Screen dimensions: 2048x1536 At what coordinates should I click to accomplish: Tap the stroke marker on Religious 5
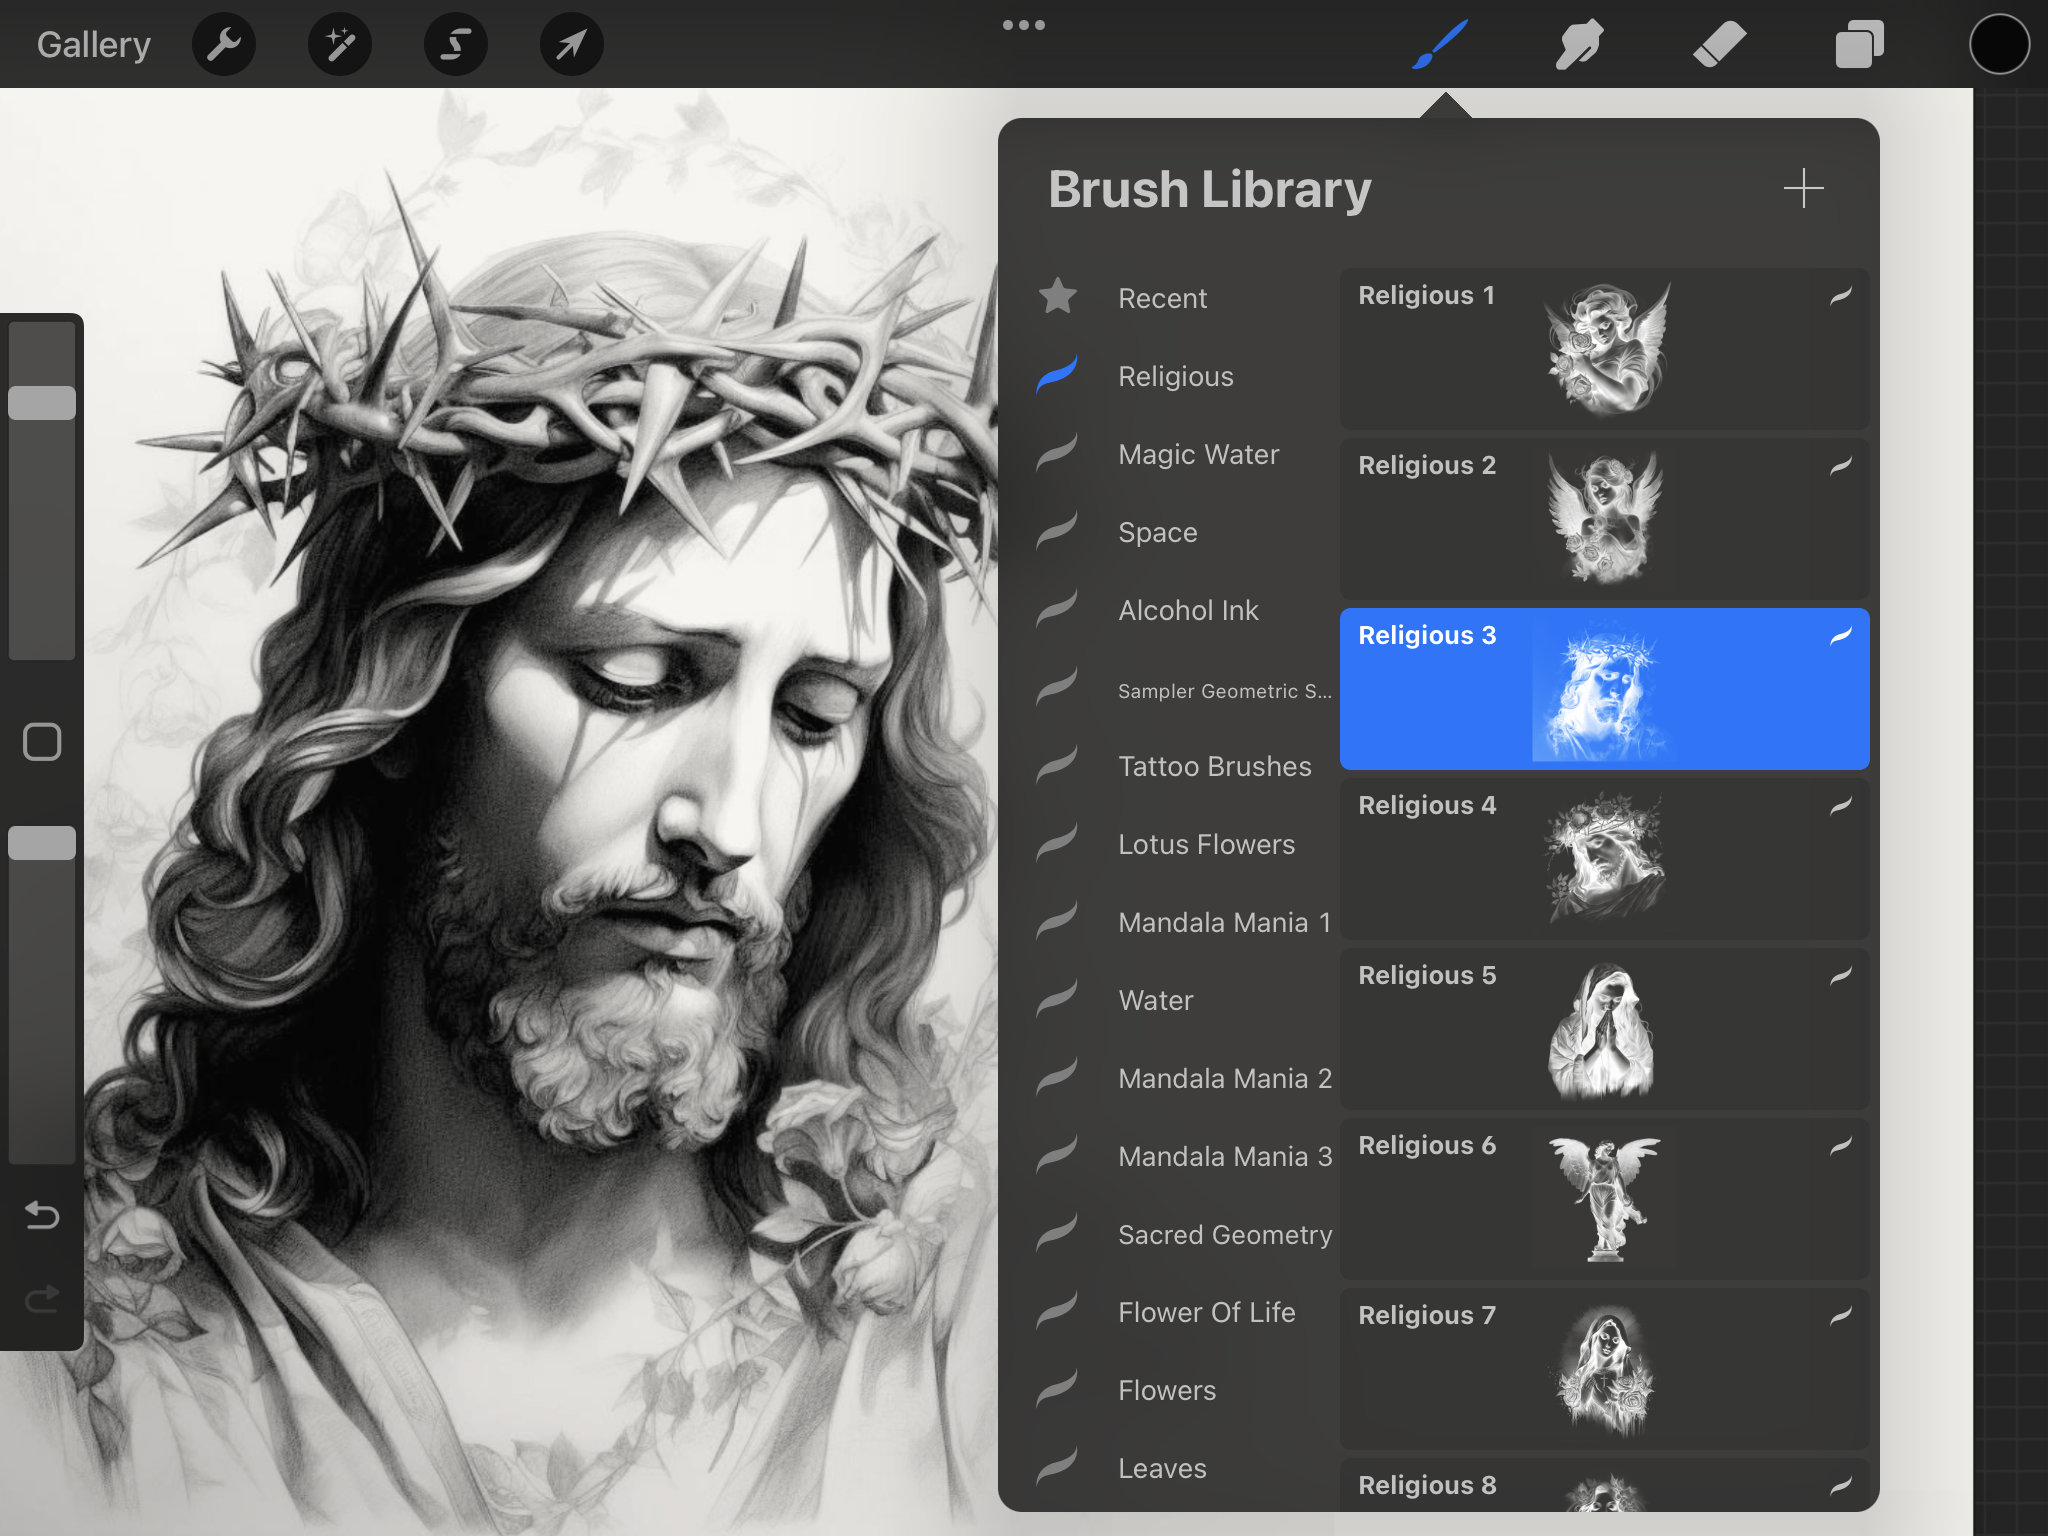point(1841,975)
